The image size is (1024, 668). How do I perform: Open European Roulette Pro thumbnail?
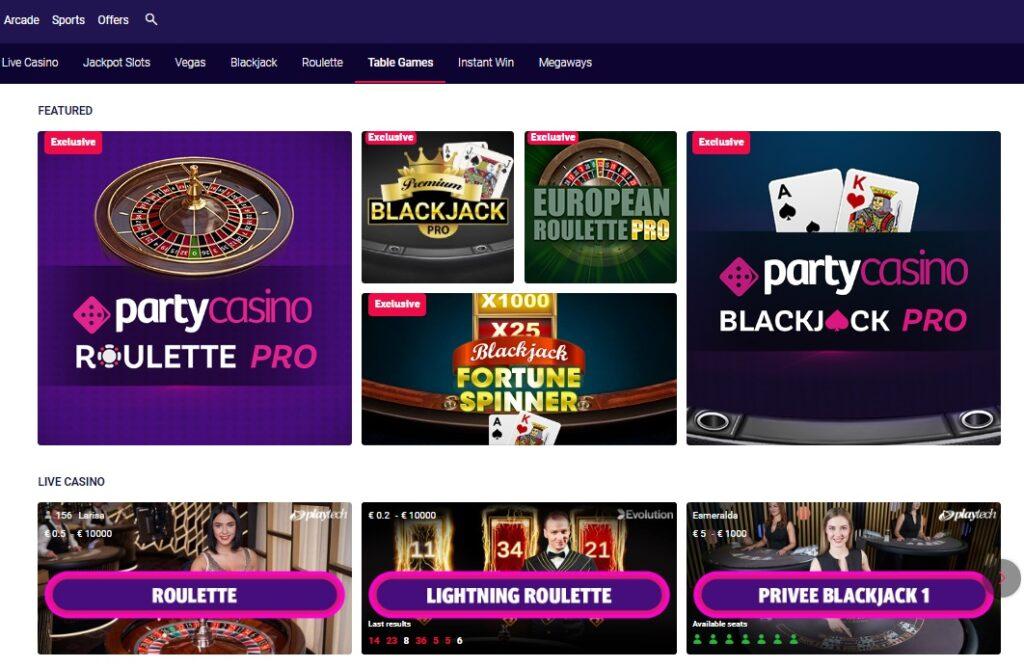(600, 207)
